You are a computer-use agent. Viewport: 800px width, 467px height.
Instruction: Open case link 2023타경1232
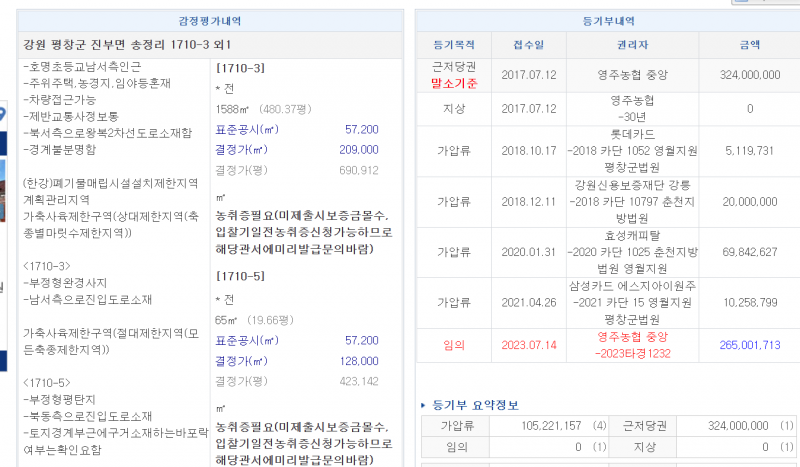[633, 352]
